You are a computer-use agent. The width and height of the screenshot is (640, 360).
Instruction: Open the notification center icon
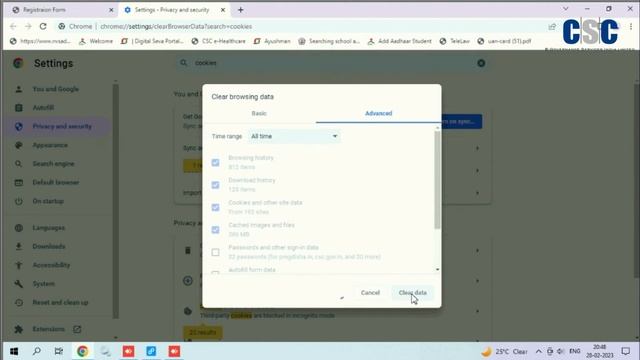(x=626, y=351)
